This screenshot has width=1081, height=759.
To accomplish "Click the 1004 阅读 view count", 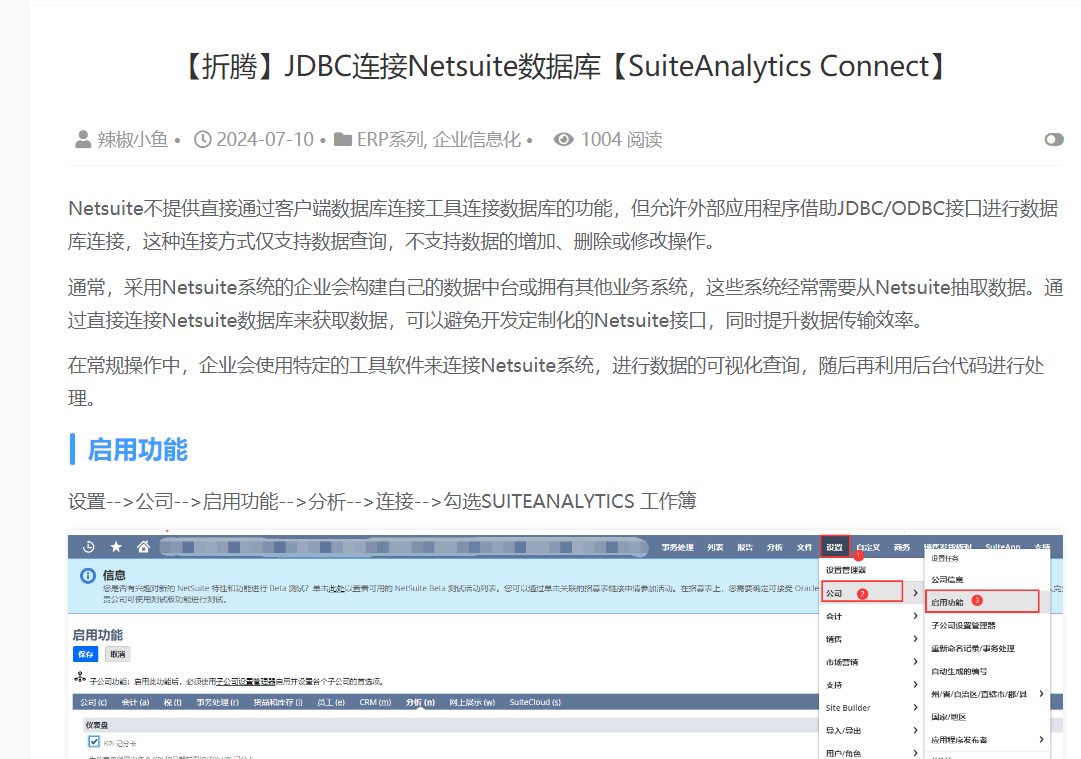I will tap(621, 139).
